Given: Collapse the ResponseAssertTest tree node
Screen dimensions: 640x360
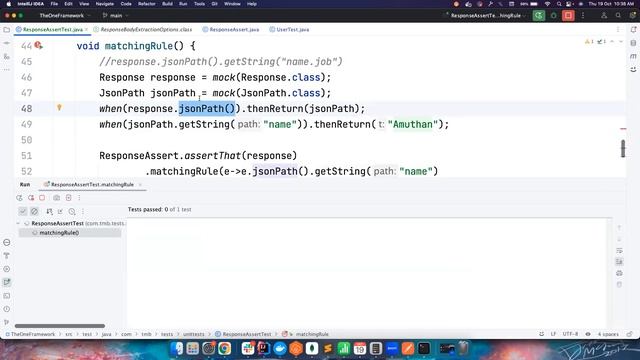Looking at the screenshot, I should tap(18, 223).
